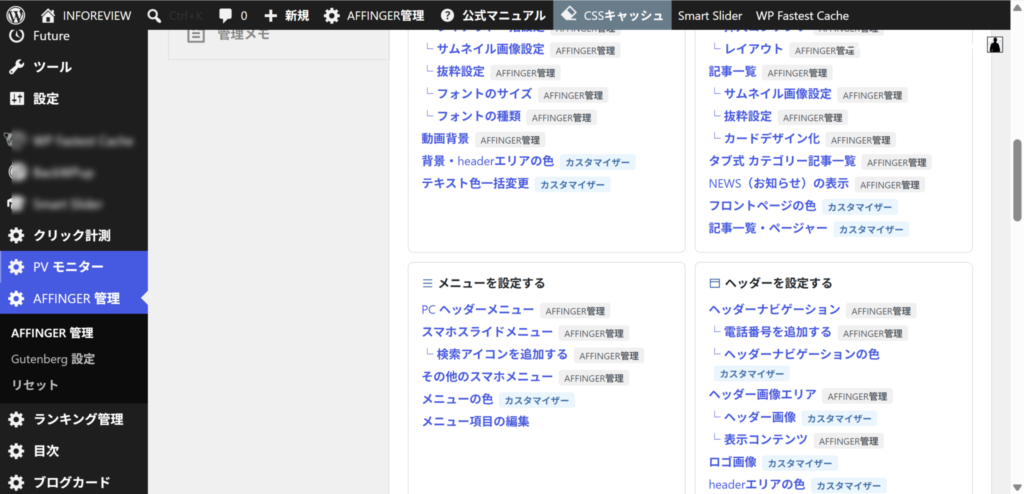The image size is (1024, 494).
Task: Open the テキスト色一括変更 link
Action: 475,183
